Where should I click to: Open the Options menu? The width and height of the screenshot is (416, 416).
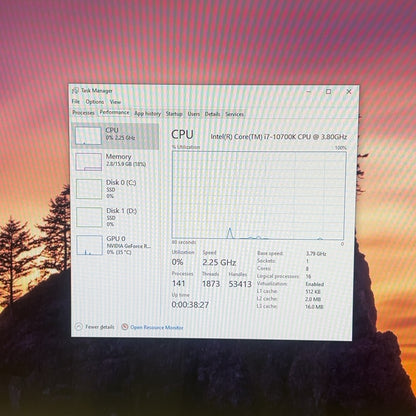(95, 102)
